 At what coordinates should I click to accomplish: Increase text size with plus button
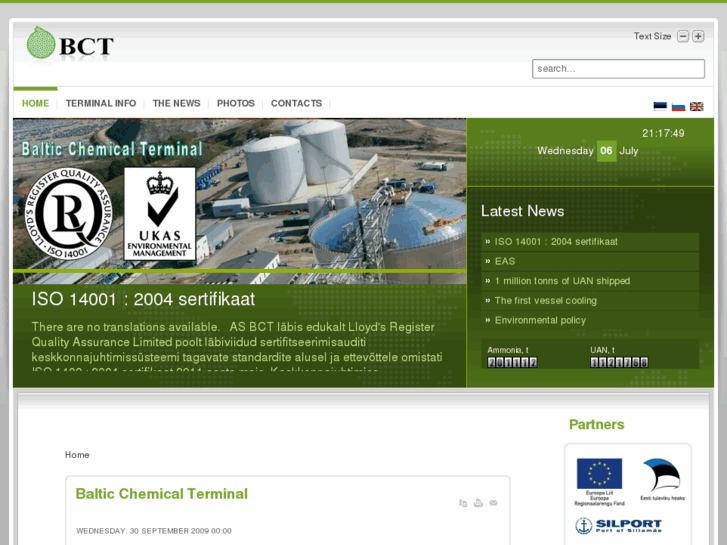(x=698, y=36)
